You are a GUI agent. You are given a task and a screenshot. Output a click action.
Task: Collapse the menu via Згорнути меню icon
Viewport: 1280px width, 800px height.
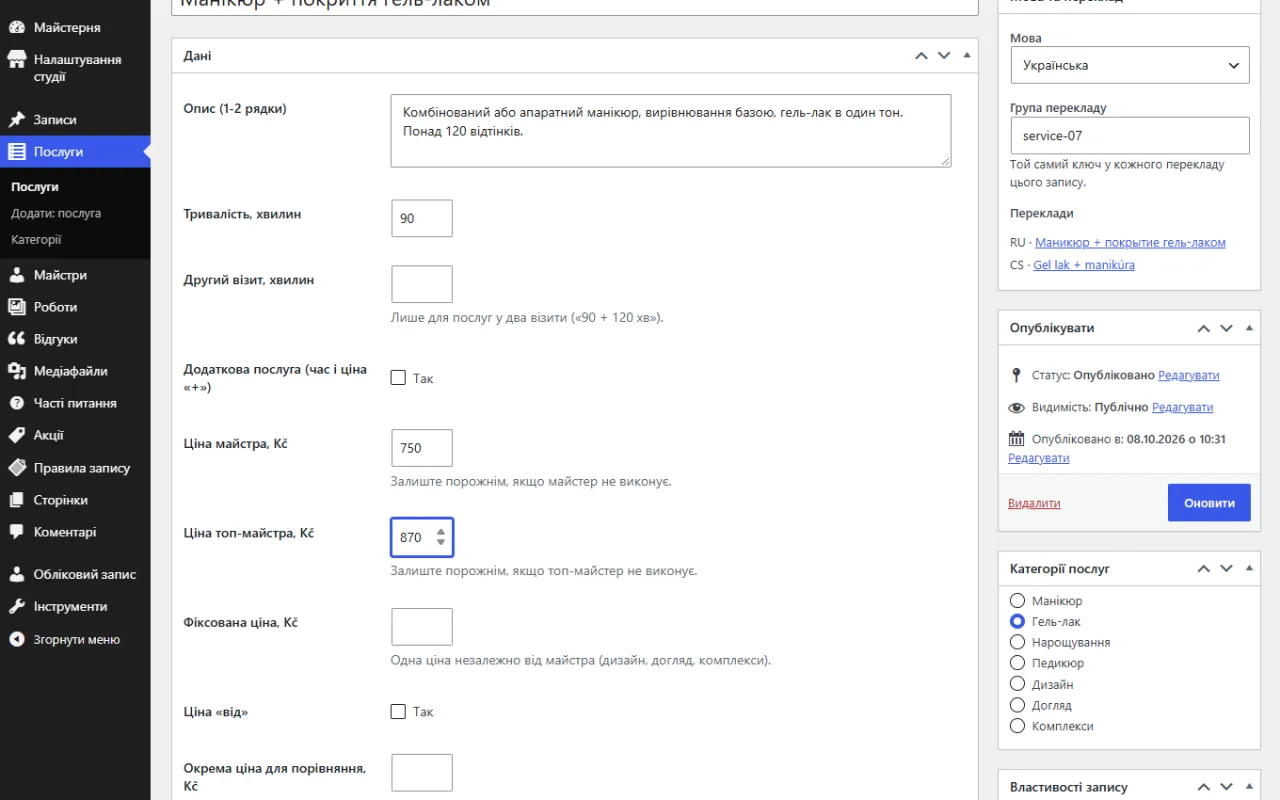coord(17,639)
